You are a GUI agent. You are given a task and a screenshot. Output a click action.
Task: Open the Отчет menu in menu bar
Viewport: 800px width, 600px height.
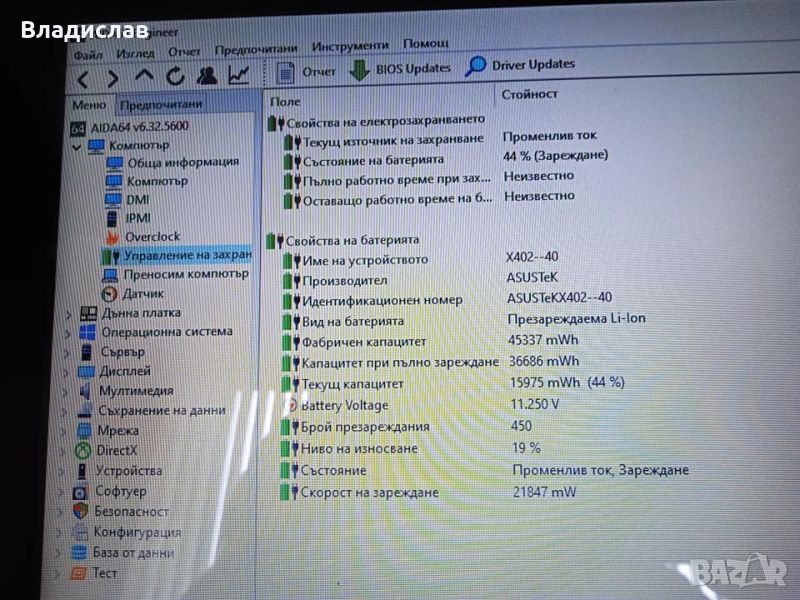(184, 52)
